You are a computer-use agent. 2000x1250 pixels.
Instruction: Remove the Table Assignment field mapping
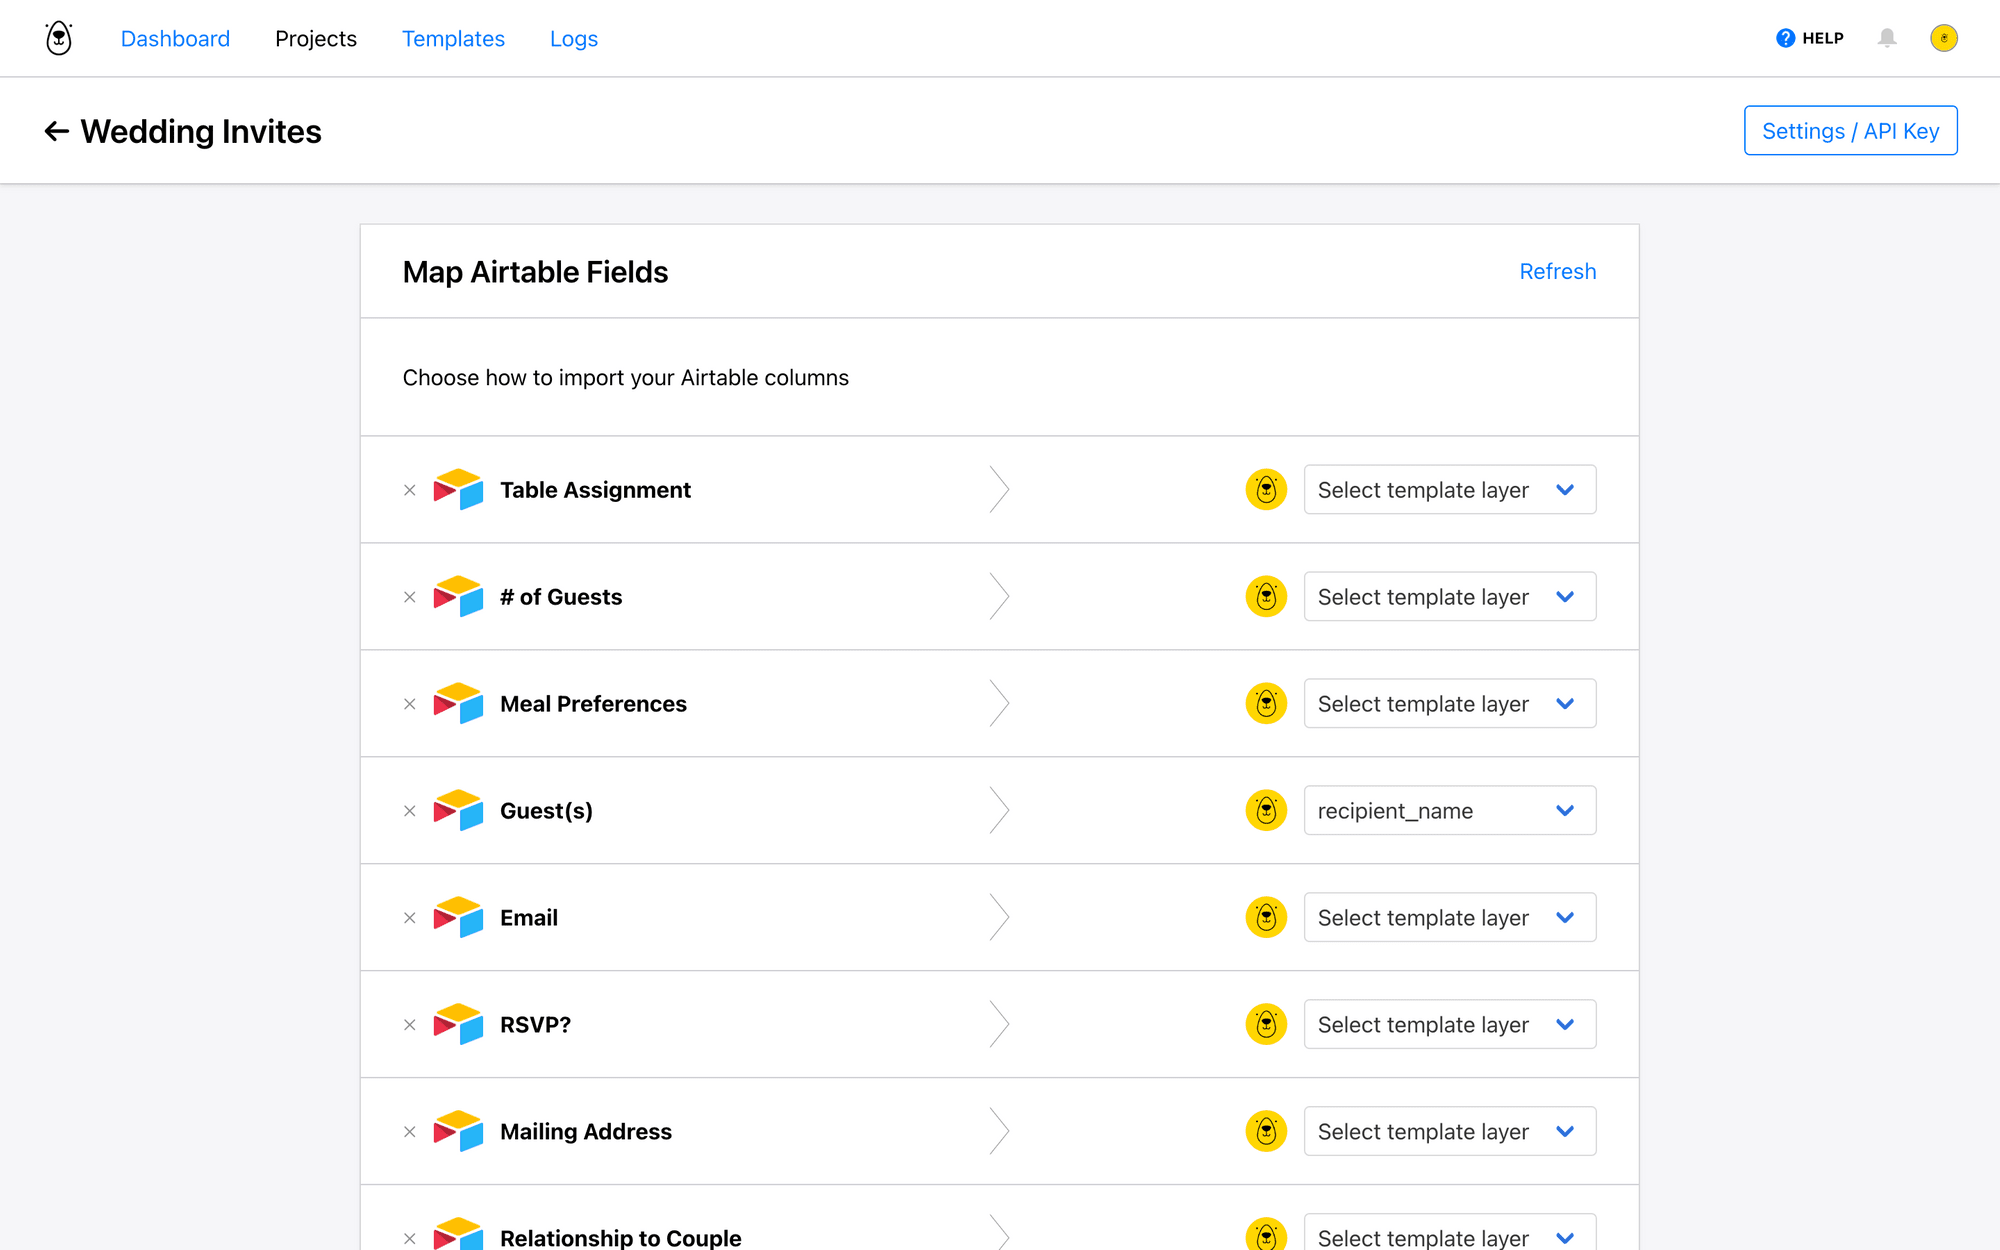(409, 490)
